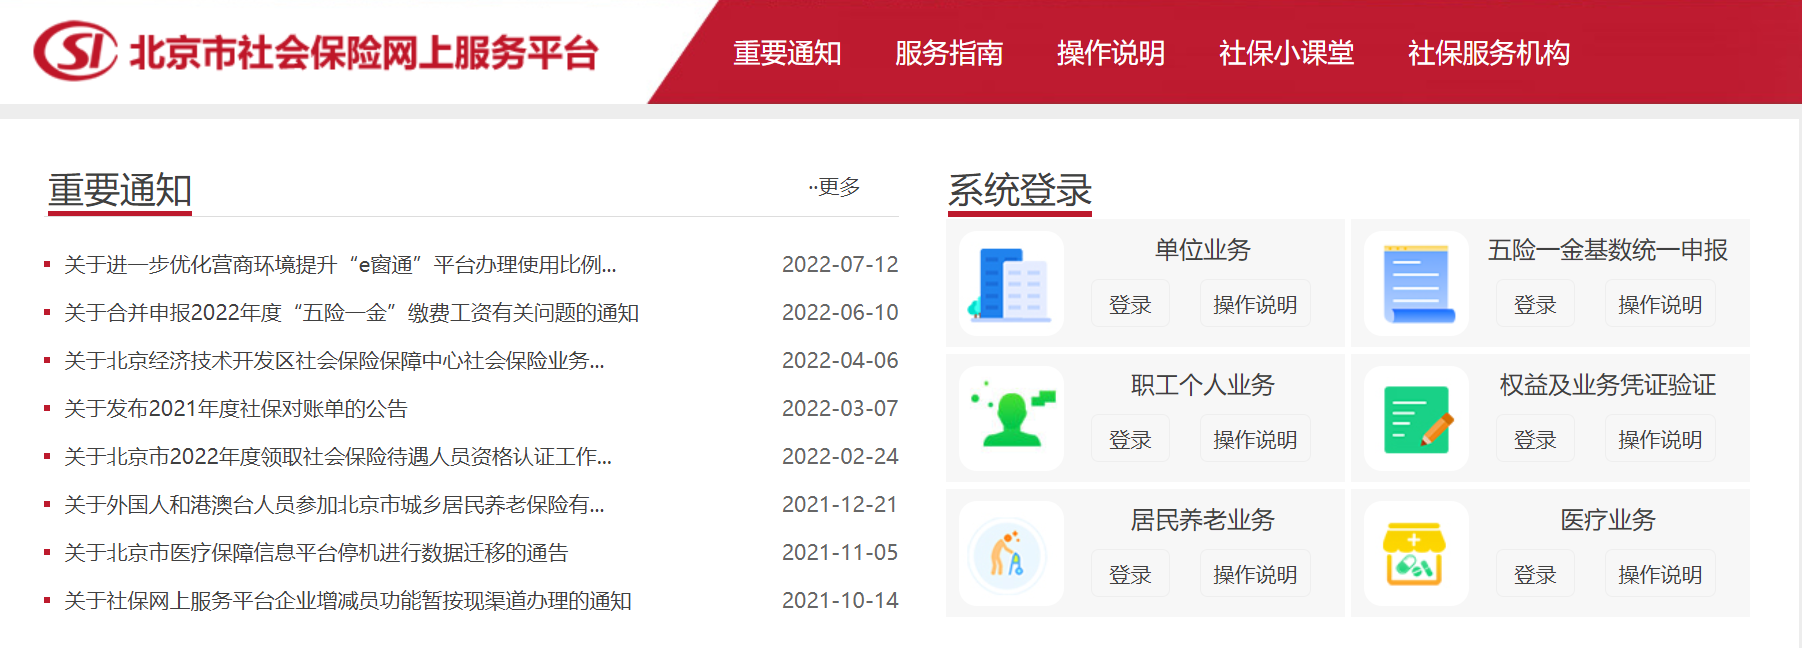Click the SI social insurance logo
1802x648 pixels.
click(75, 51)
